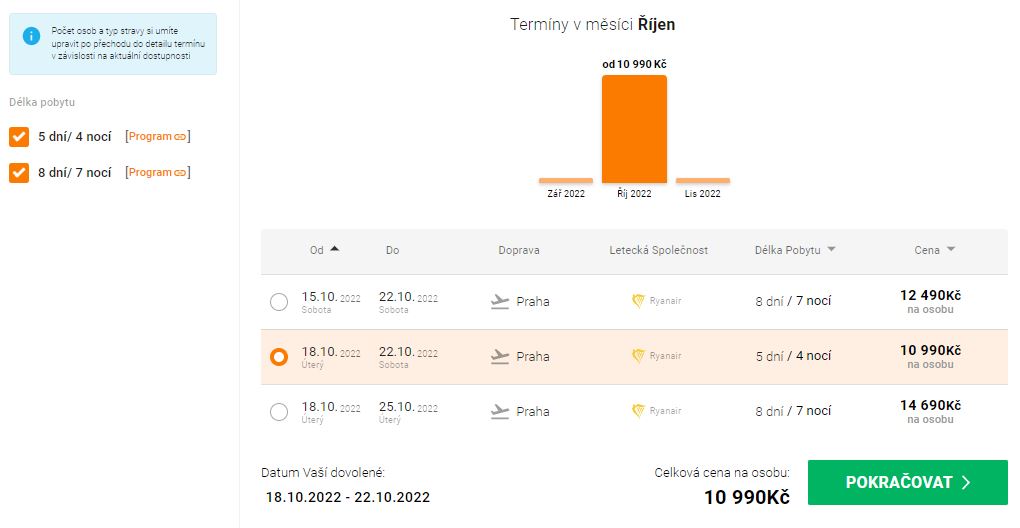Click the link icon beside 5 dní Program
Viewport: 1020px width, 528px height.
tap(180, 137)
